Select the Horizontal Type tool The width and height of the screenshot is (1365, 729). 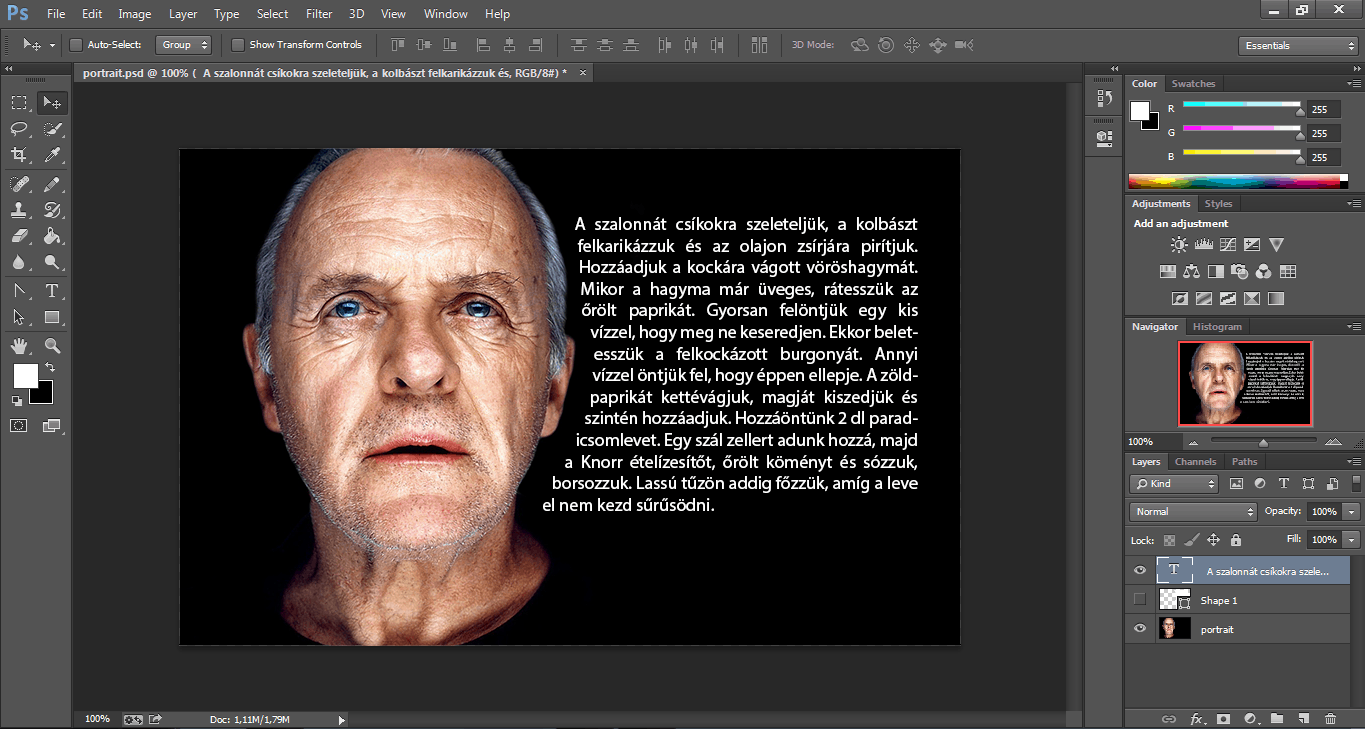click(52, 291)
